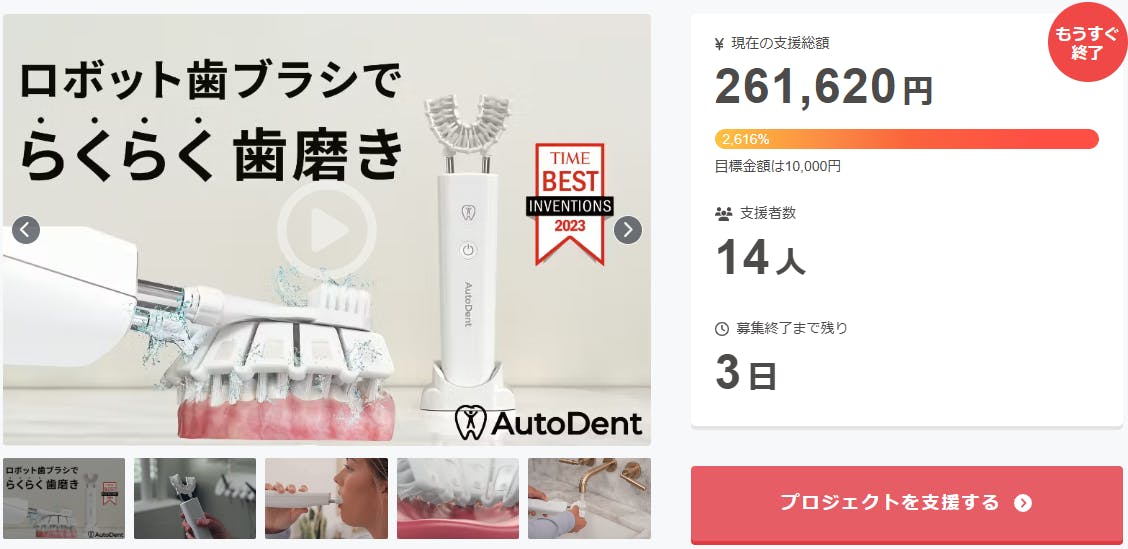Click the yen icon beside 現在の支援総額

point(719,44)
